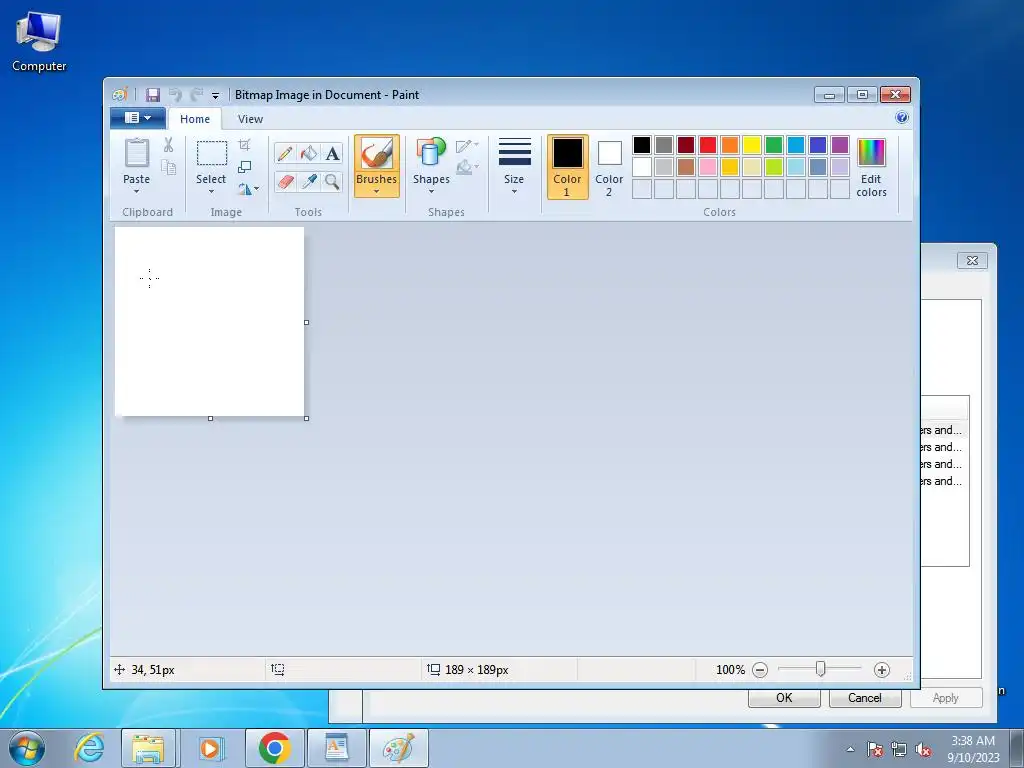Click the Save icon in quick access toolbar
Screen dimensions: 1024x768
[153, 95]
